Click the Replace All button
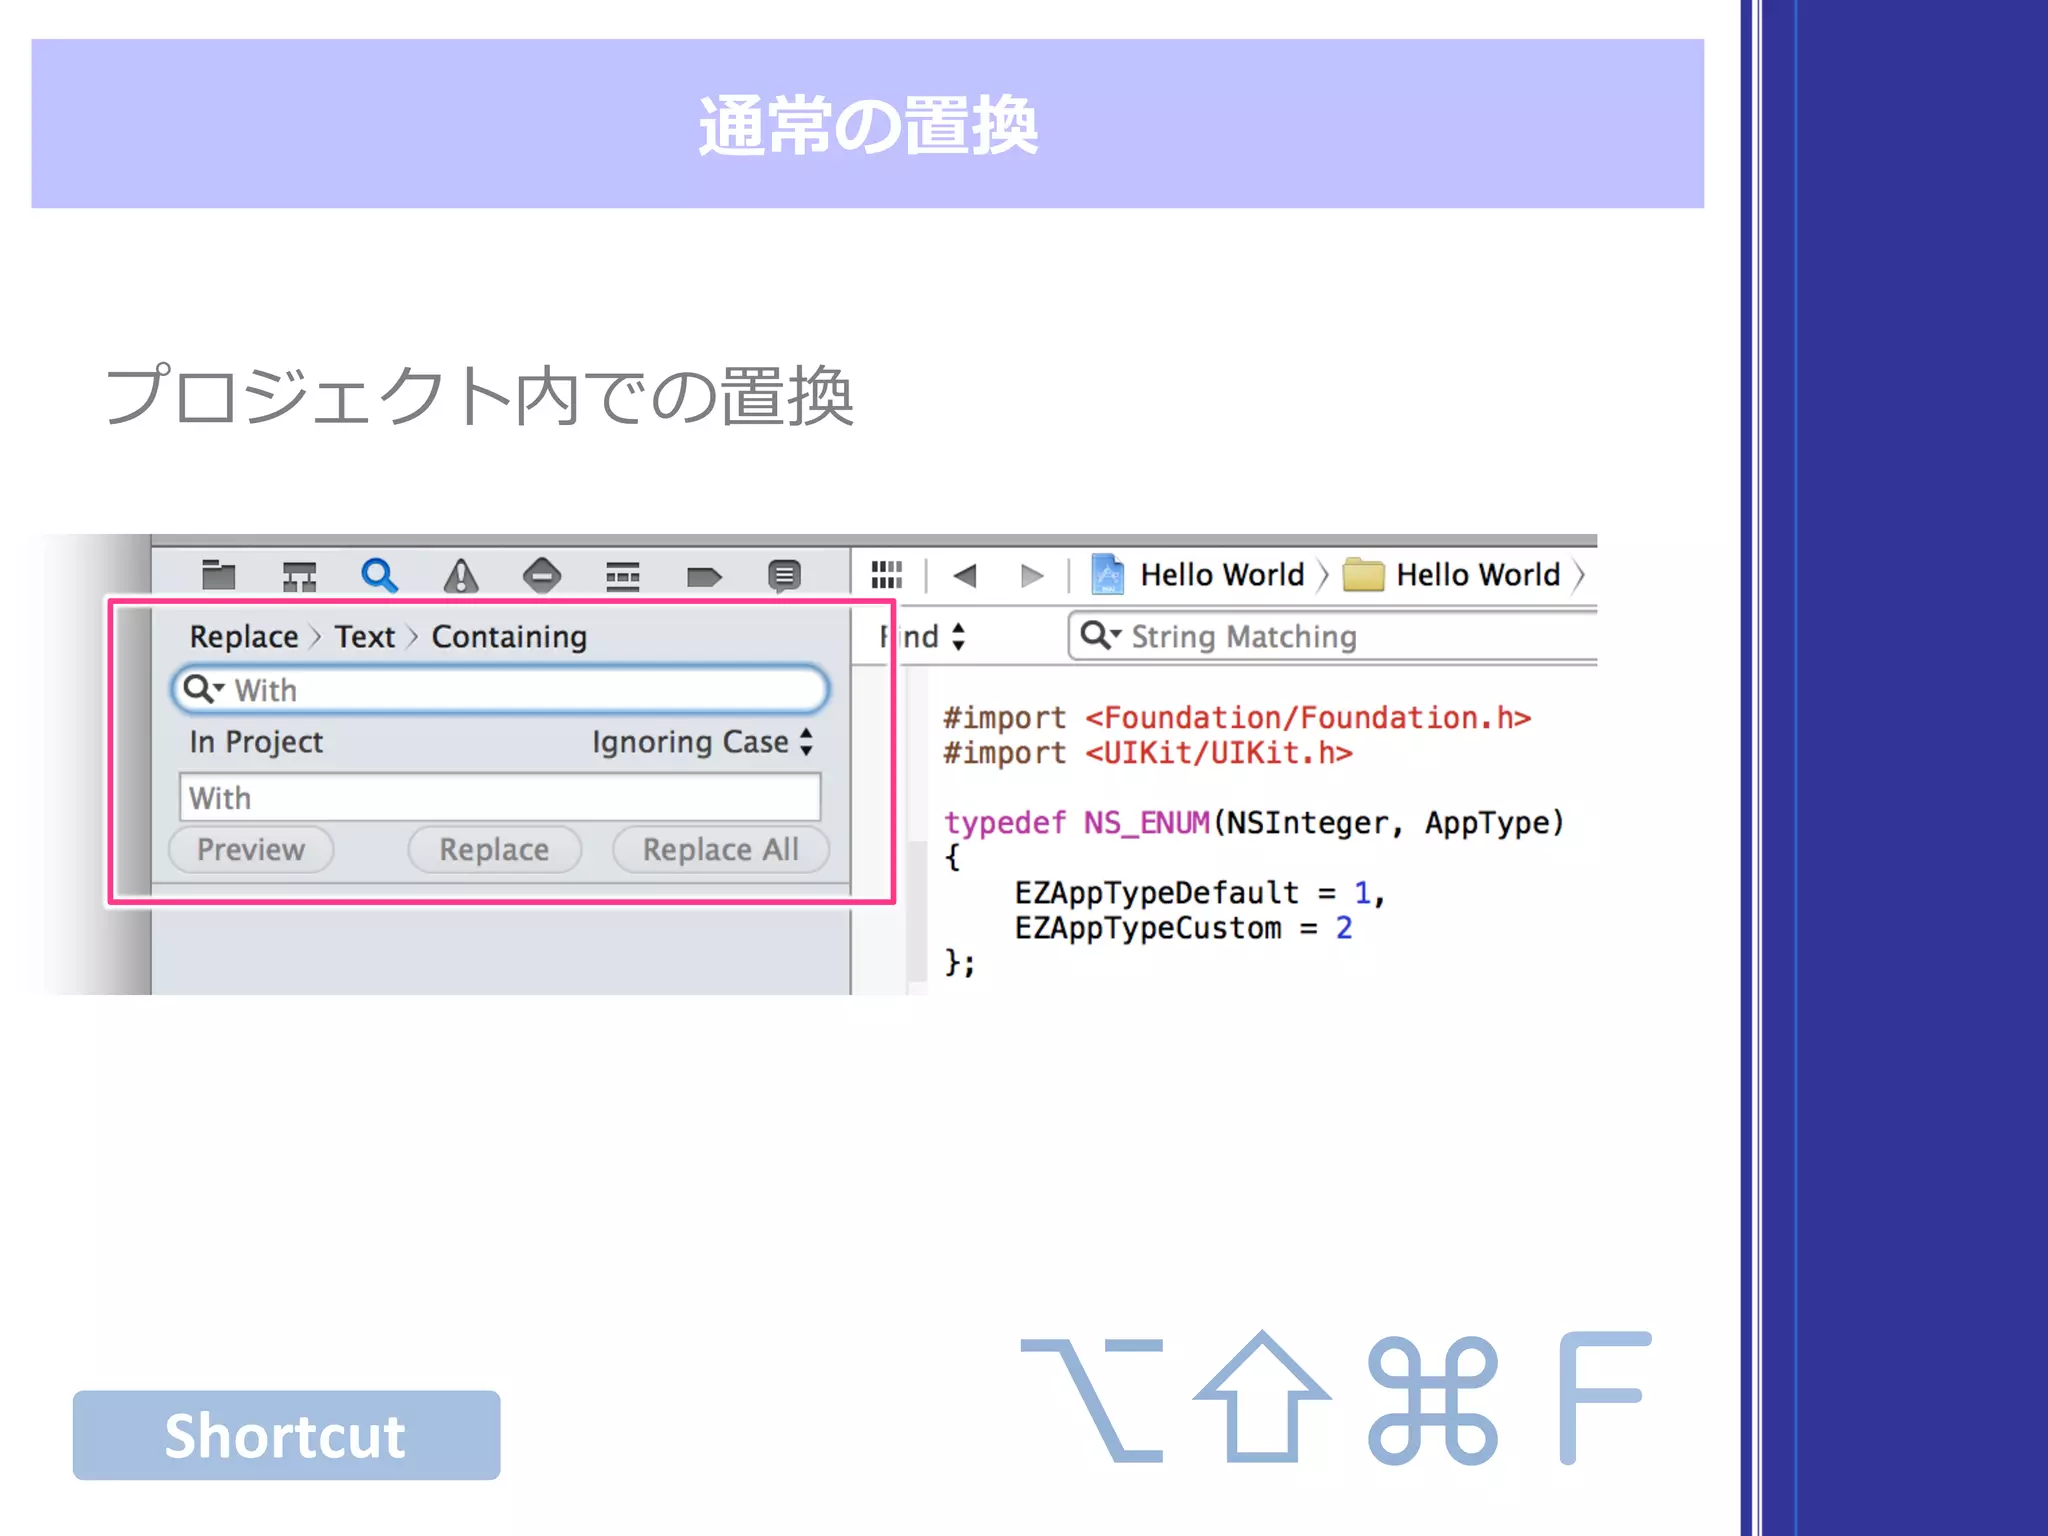Screen dimensions: 2048x1536 (x=720, y=850)
